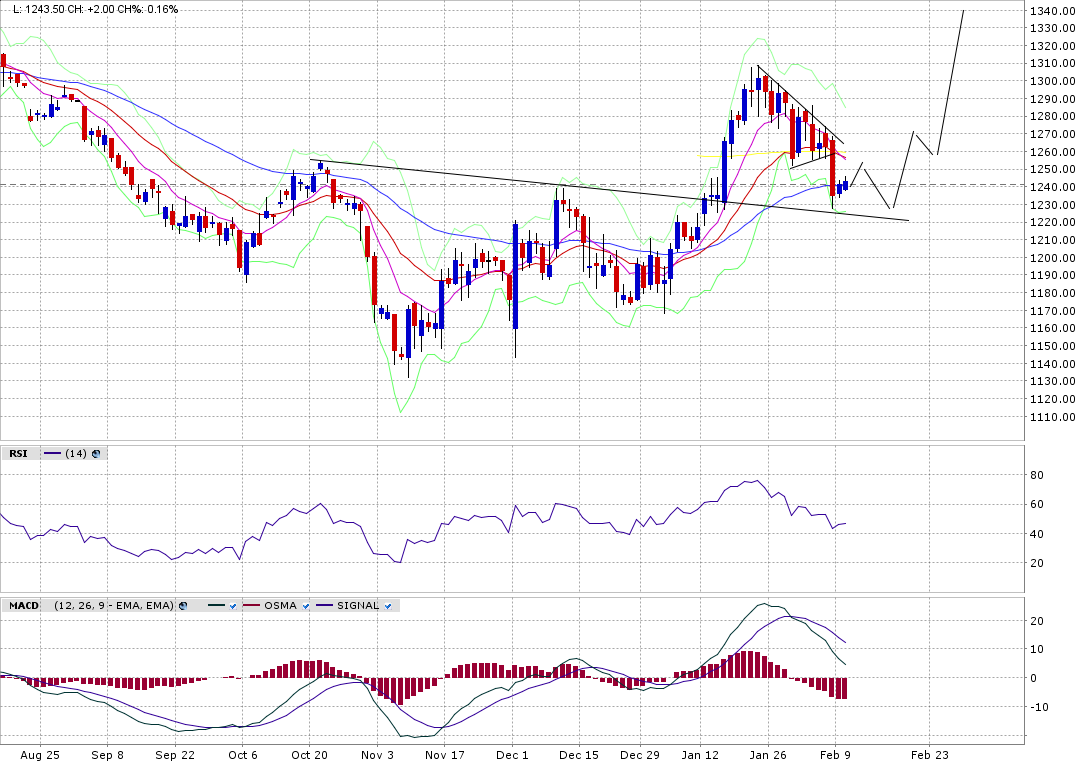Click the 1240.00 price axis label
The height and width of the screenshot is (769, 1084).
click(1053, 187)
